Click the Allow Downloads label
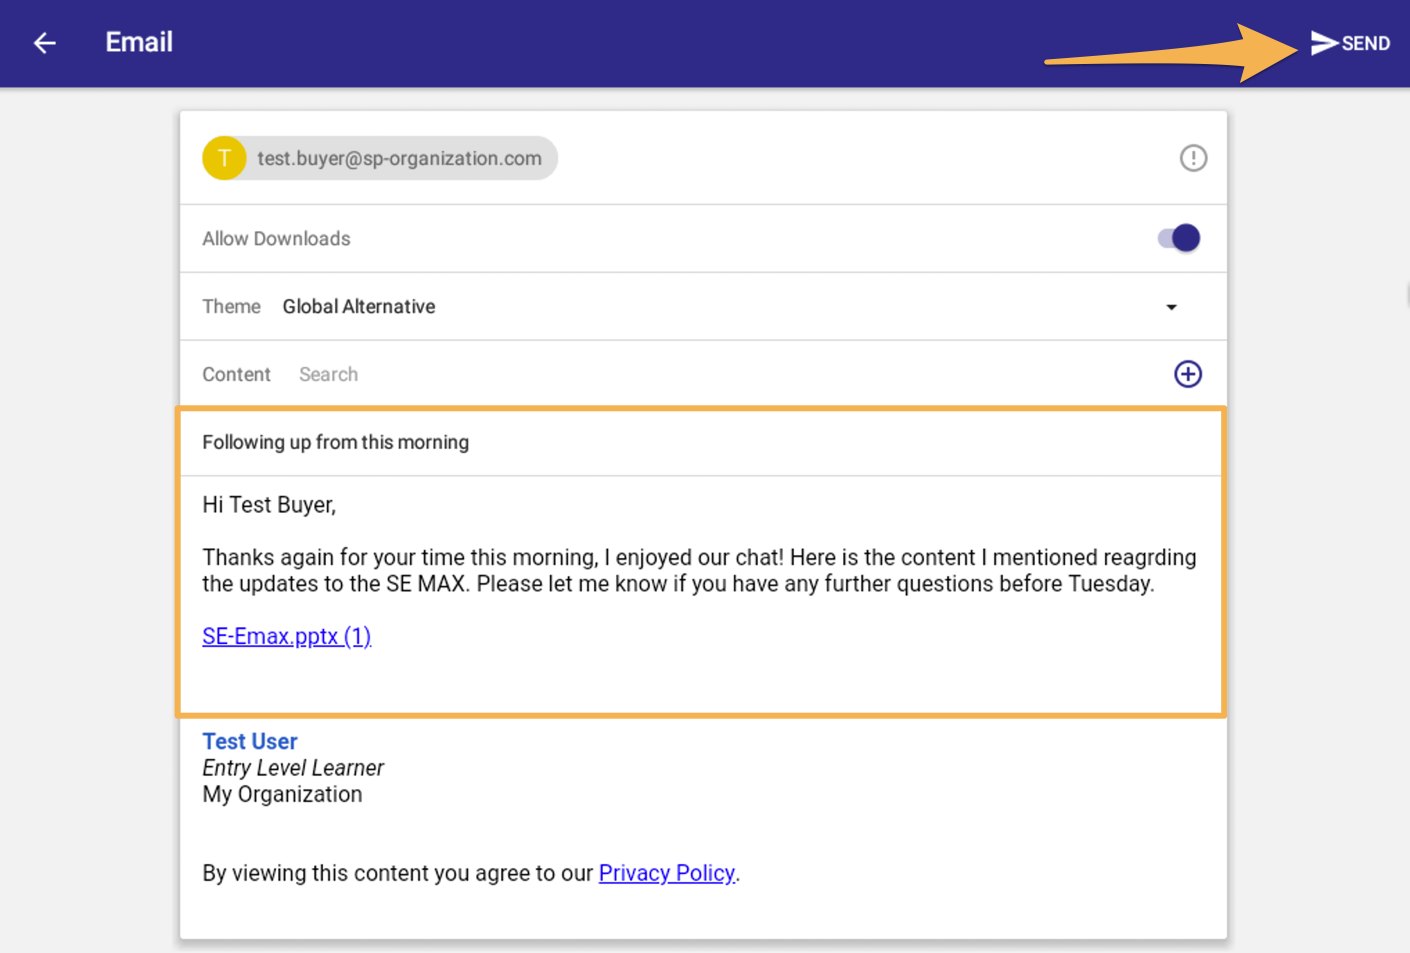This screenshot has height=953, width=1410. coord(276,239)
